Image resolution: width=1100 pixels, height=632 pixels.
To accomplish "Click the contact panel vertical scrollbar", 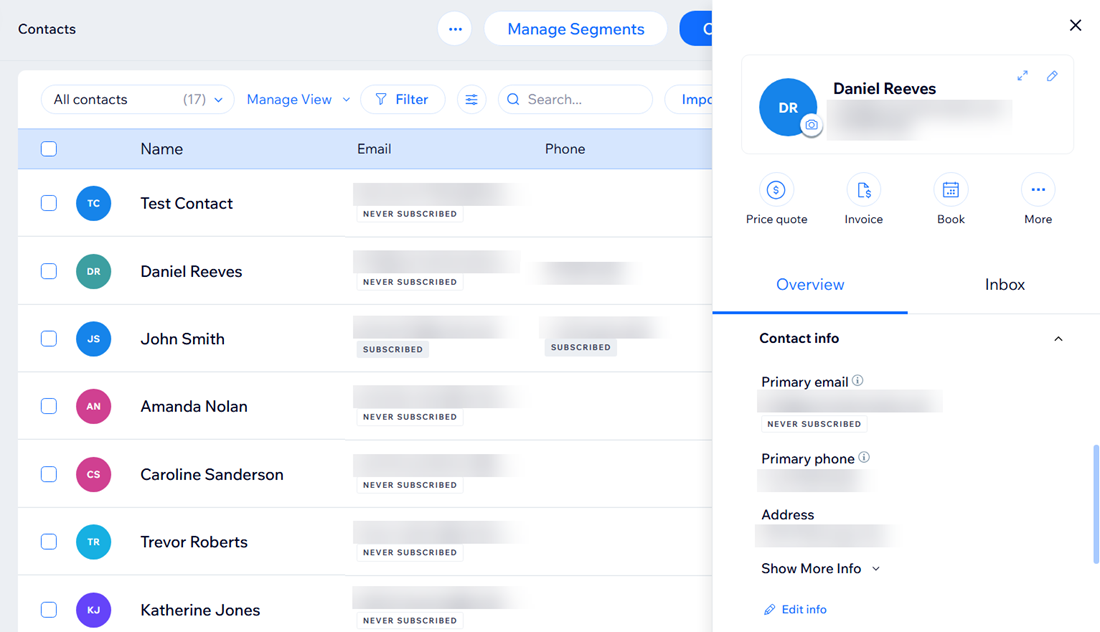I will (x=1096, y=504).
